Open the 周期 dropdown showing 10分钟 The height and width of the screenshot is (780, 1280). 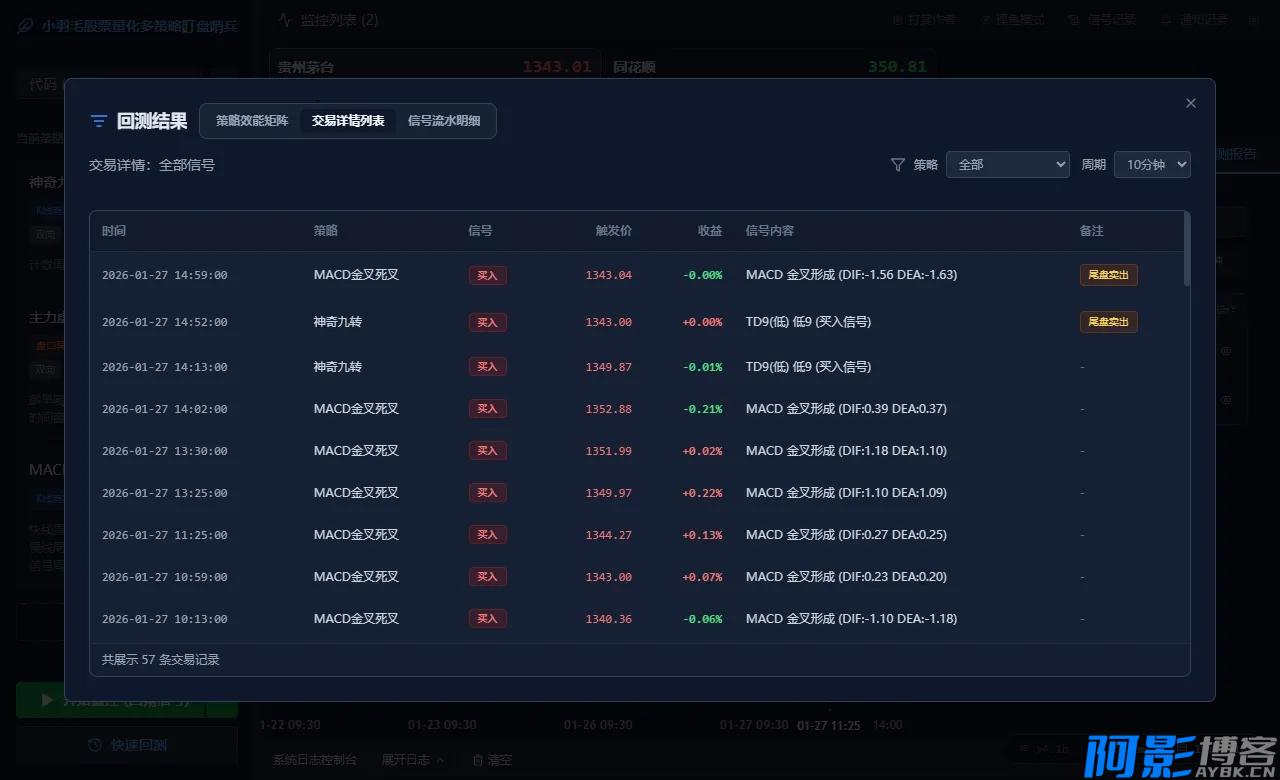click(x=1152, y=164)
